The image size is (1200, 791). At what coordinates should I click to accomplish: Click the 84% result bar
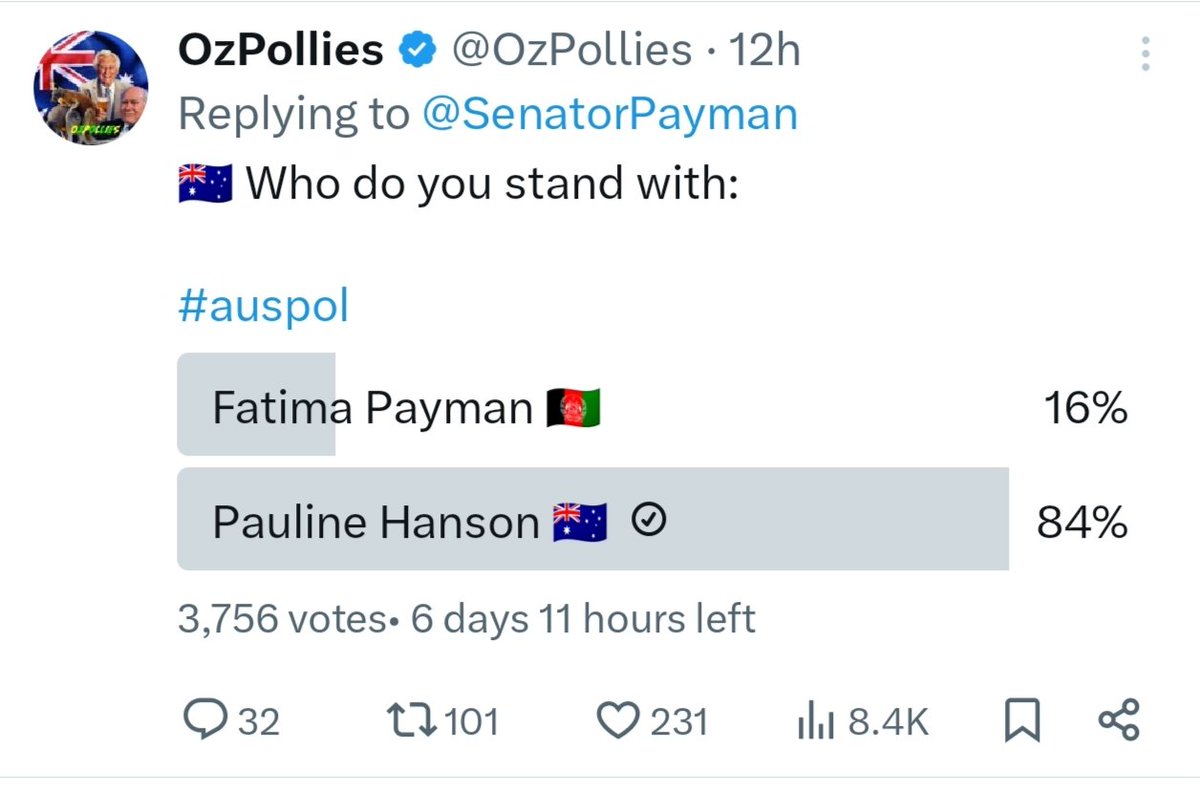593,519
